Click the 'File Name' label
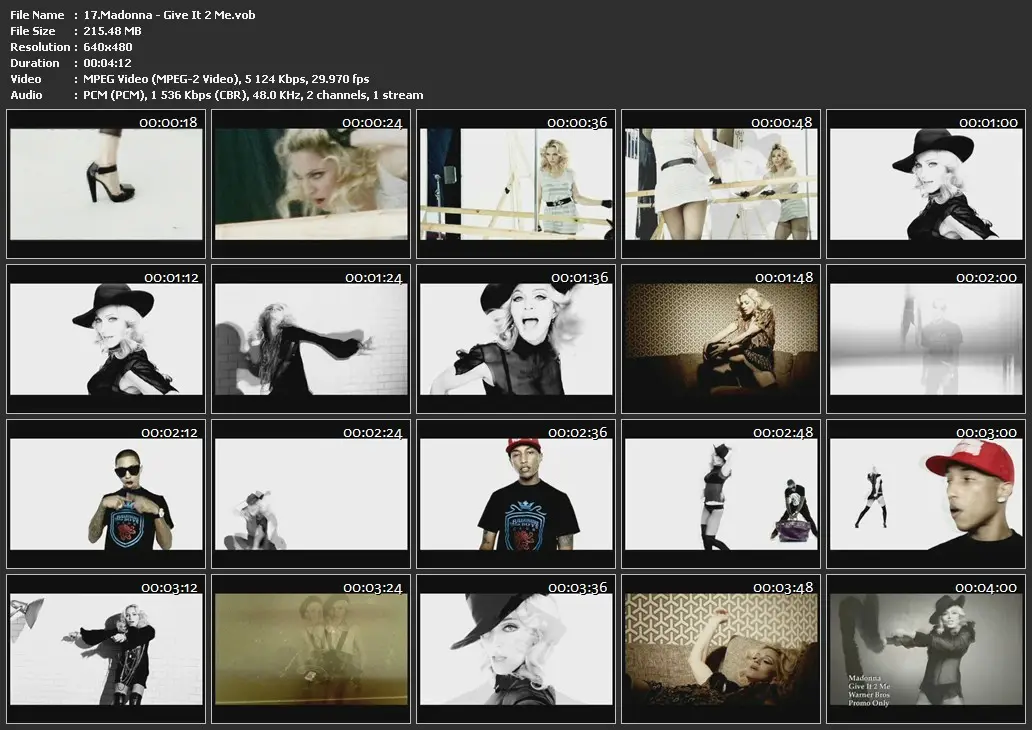Screen dimensions: 1032x730 pyautogui.click(x=37, y=14)
